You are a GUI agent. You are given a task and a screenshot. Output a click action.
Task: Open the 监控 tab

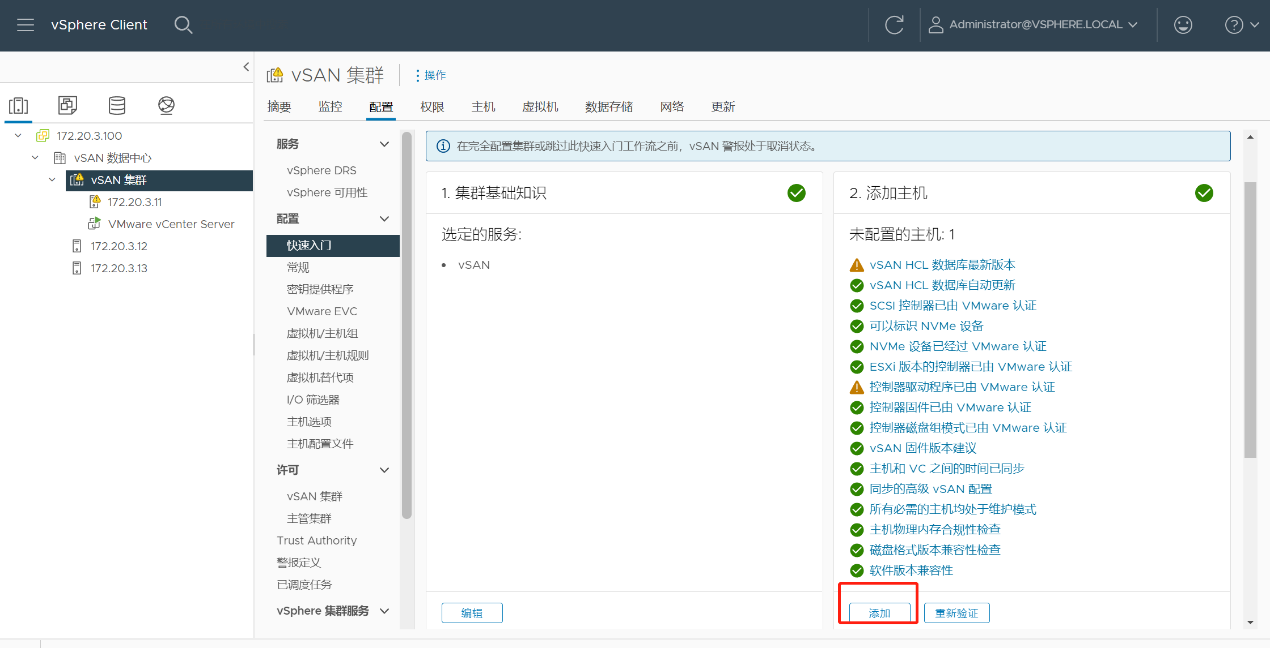coord(330,107)
